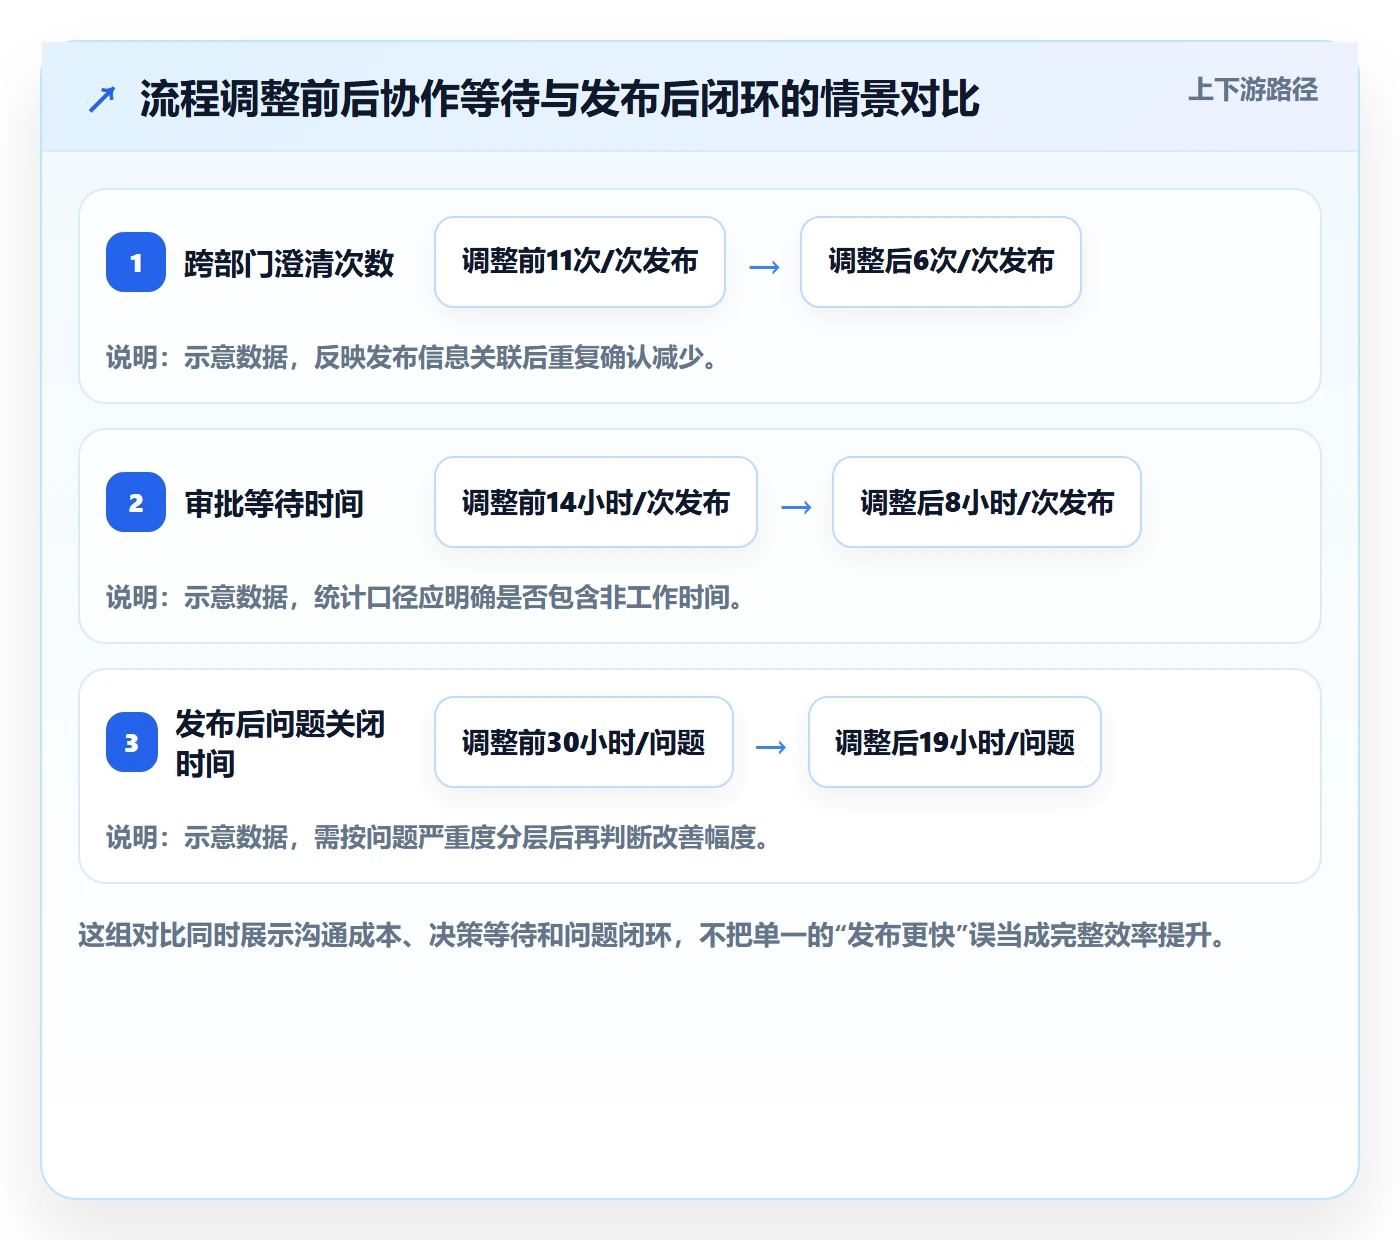Click the 调整前11次/次发布 pill
1400x1240 pixels.
580,262
